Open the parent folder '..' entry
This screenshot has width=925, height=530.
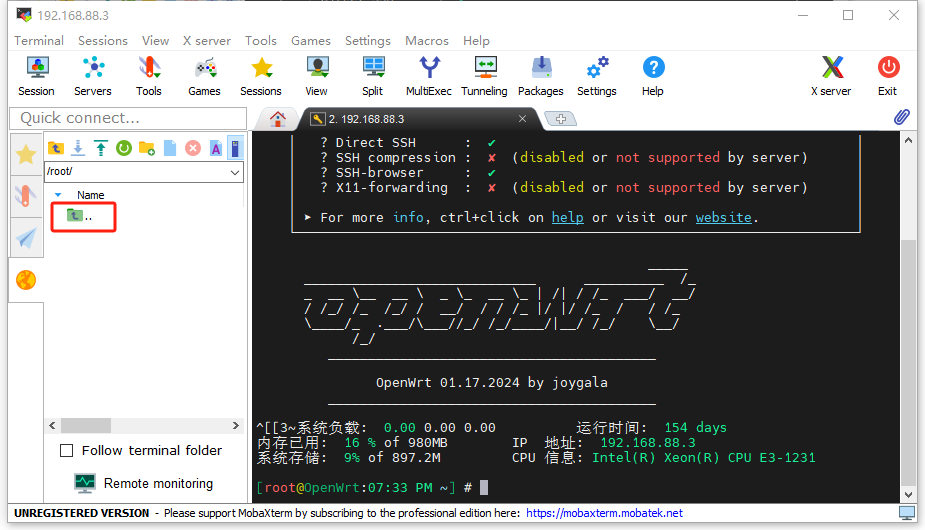coord(81,216)
